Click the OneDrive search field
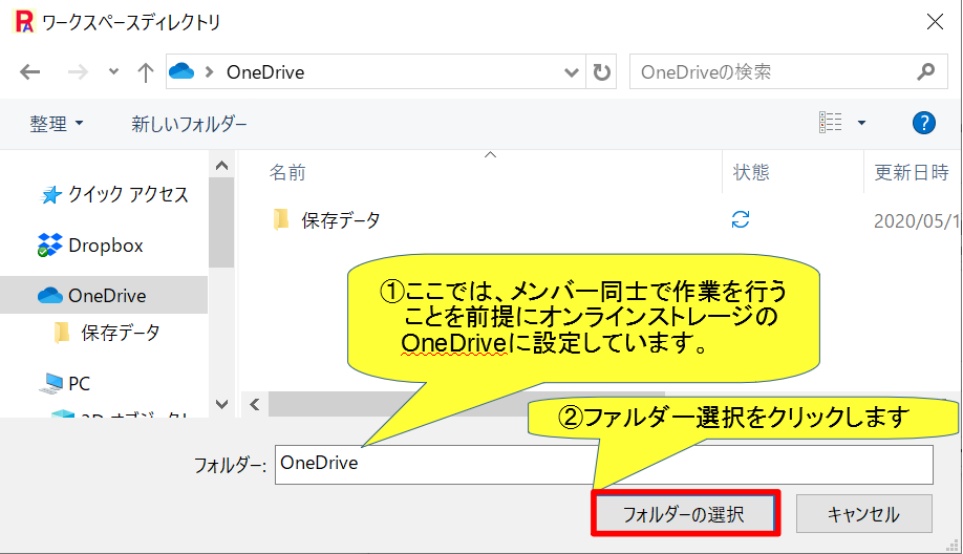 pyautogui.click(x=788, y=72)
